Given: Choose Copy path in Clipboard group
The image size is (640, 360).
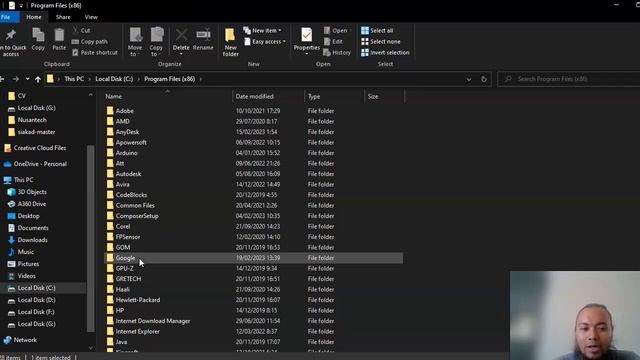Looking at the screenshot, I should (x=90, y=42).
